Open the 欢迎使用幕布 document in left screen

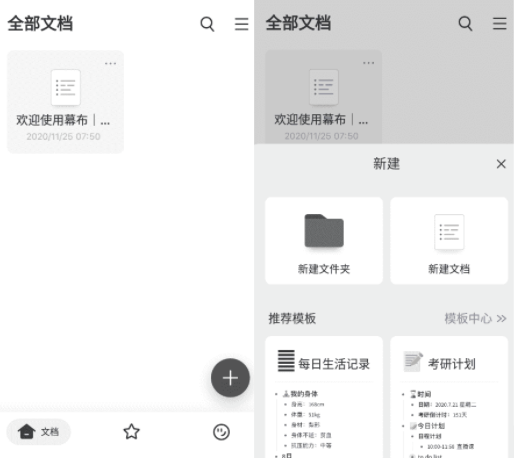[x=65, y=102]
